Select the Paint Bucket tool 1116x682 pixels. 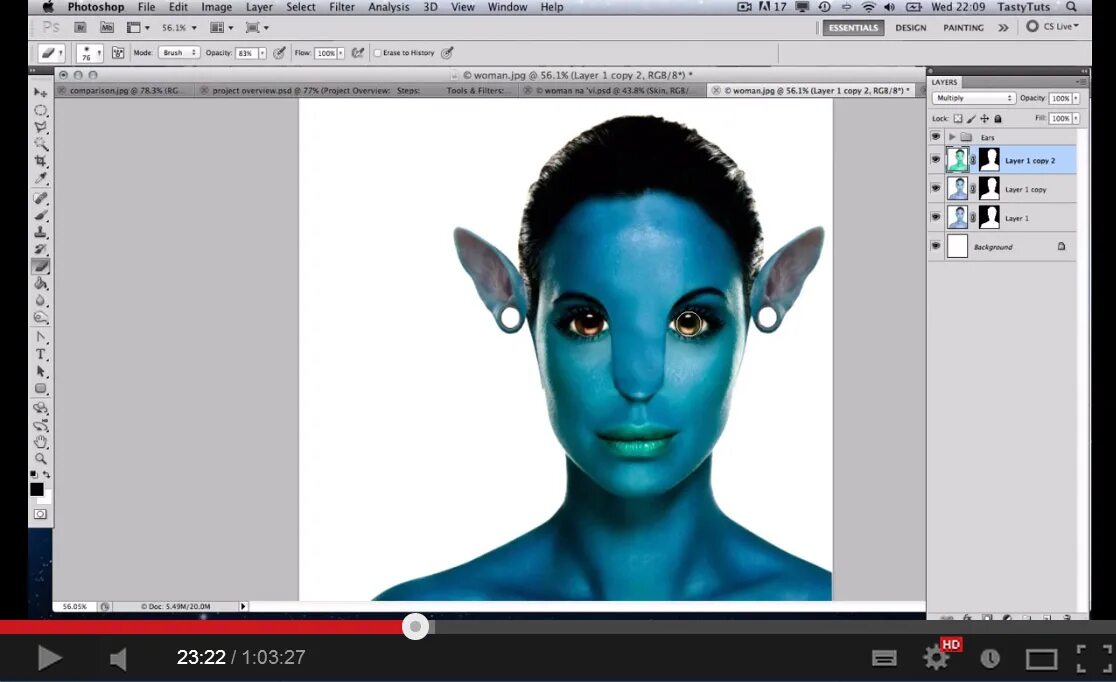coord(41,283)
